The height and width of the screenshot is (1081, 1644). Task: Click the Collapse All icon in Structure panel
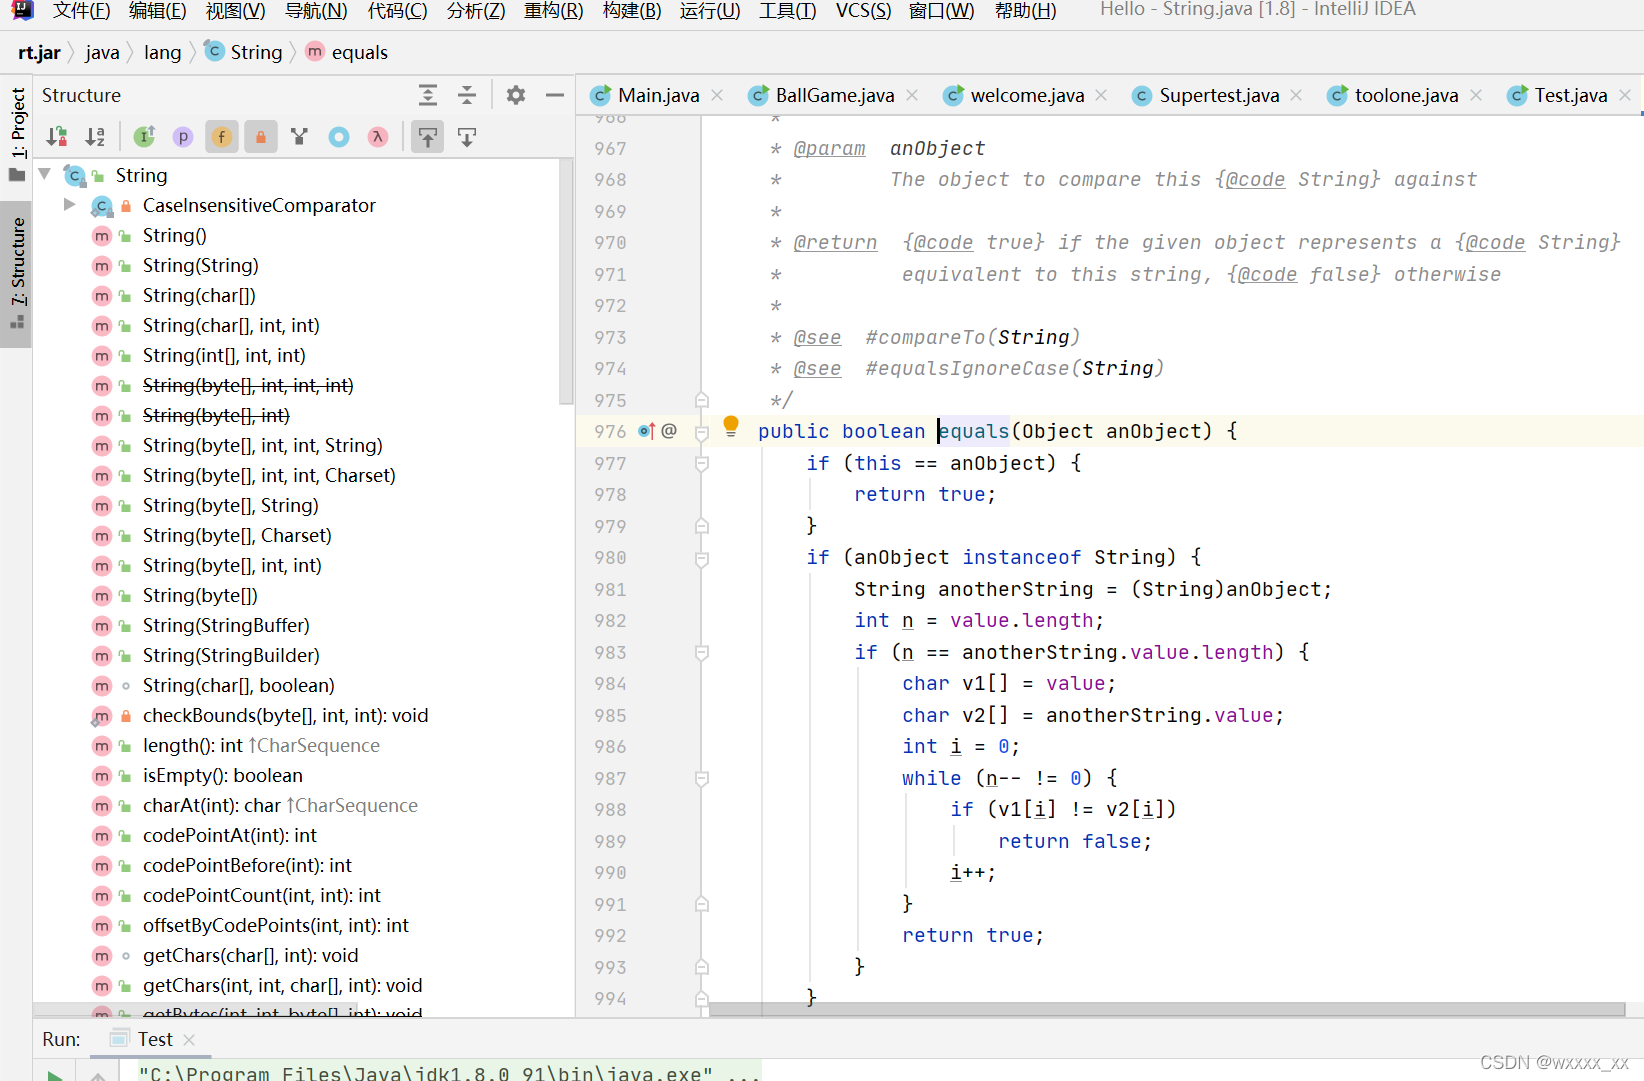467,95
